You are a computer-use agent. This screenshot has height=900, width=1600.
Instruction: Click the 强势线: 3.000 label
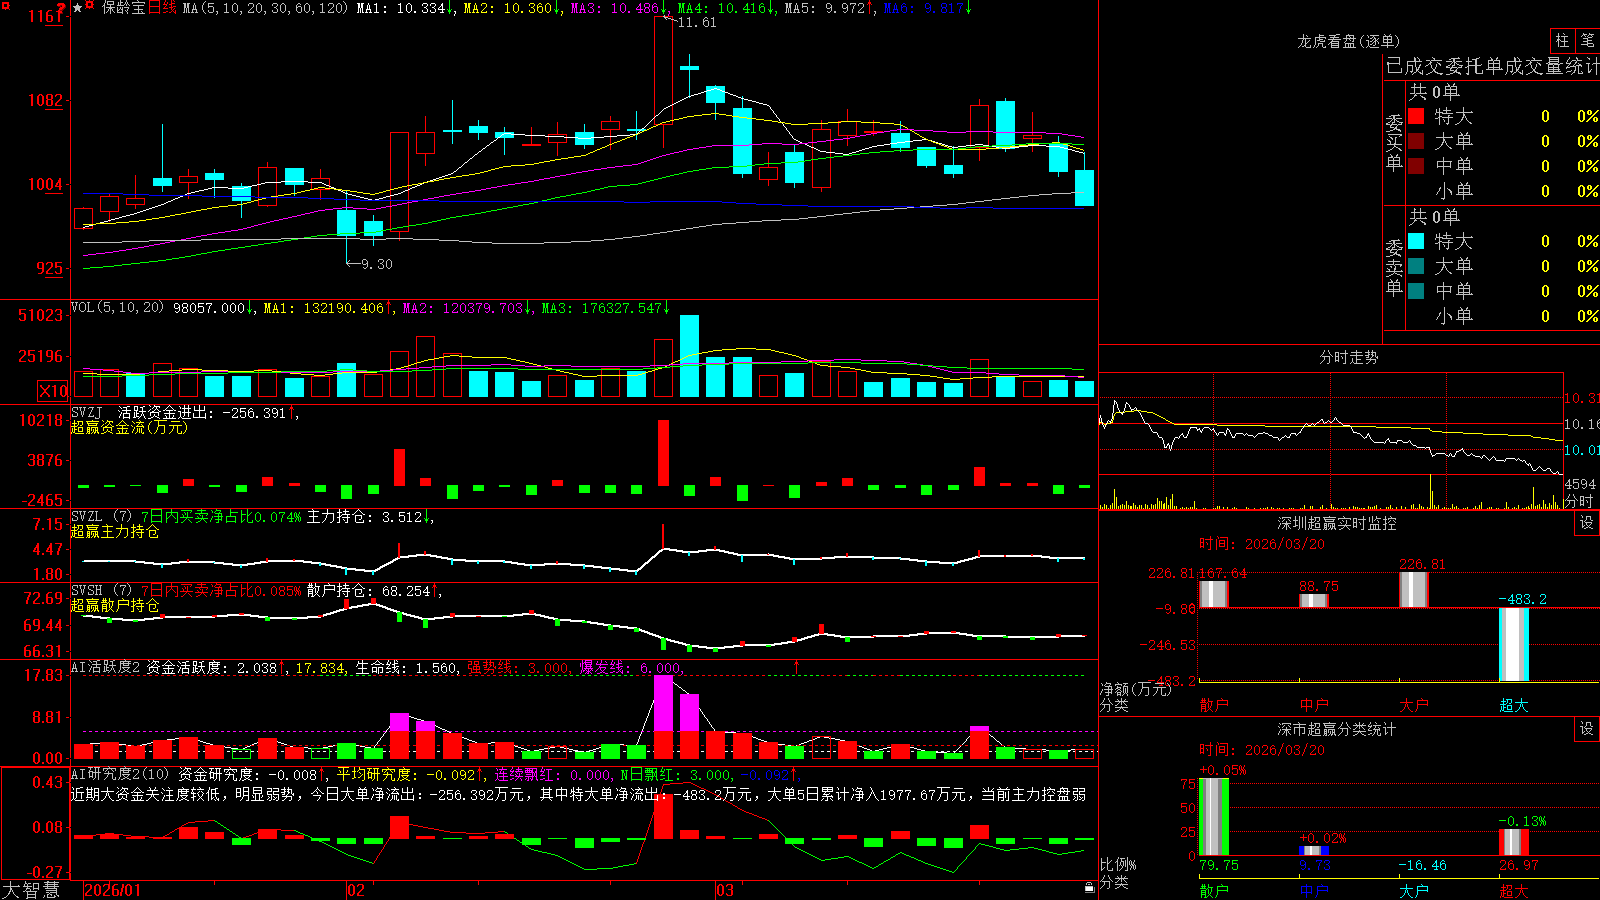point(519,667)
